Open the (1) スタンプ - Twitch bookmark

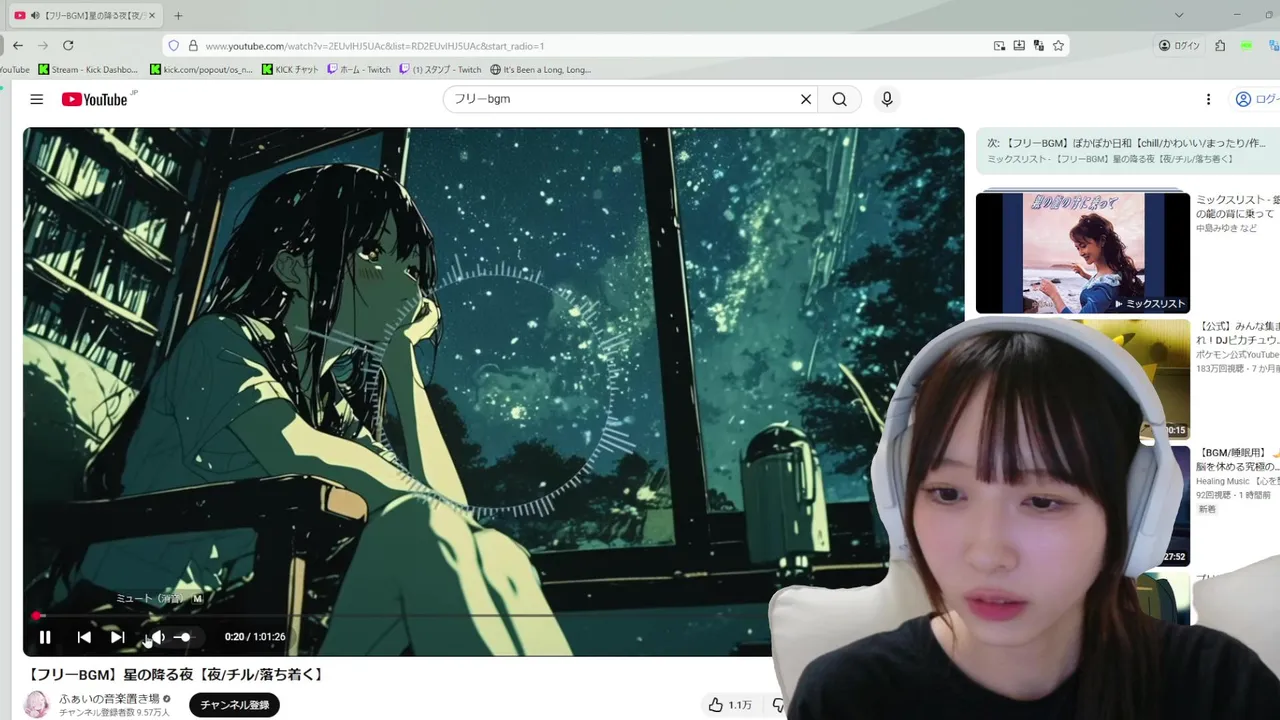point(440,70)
